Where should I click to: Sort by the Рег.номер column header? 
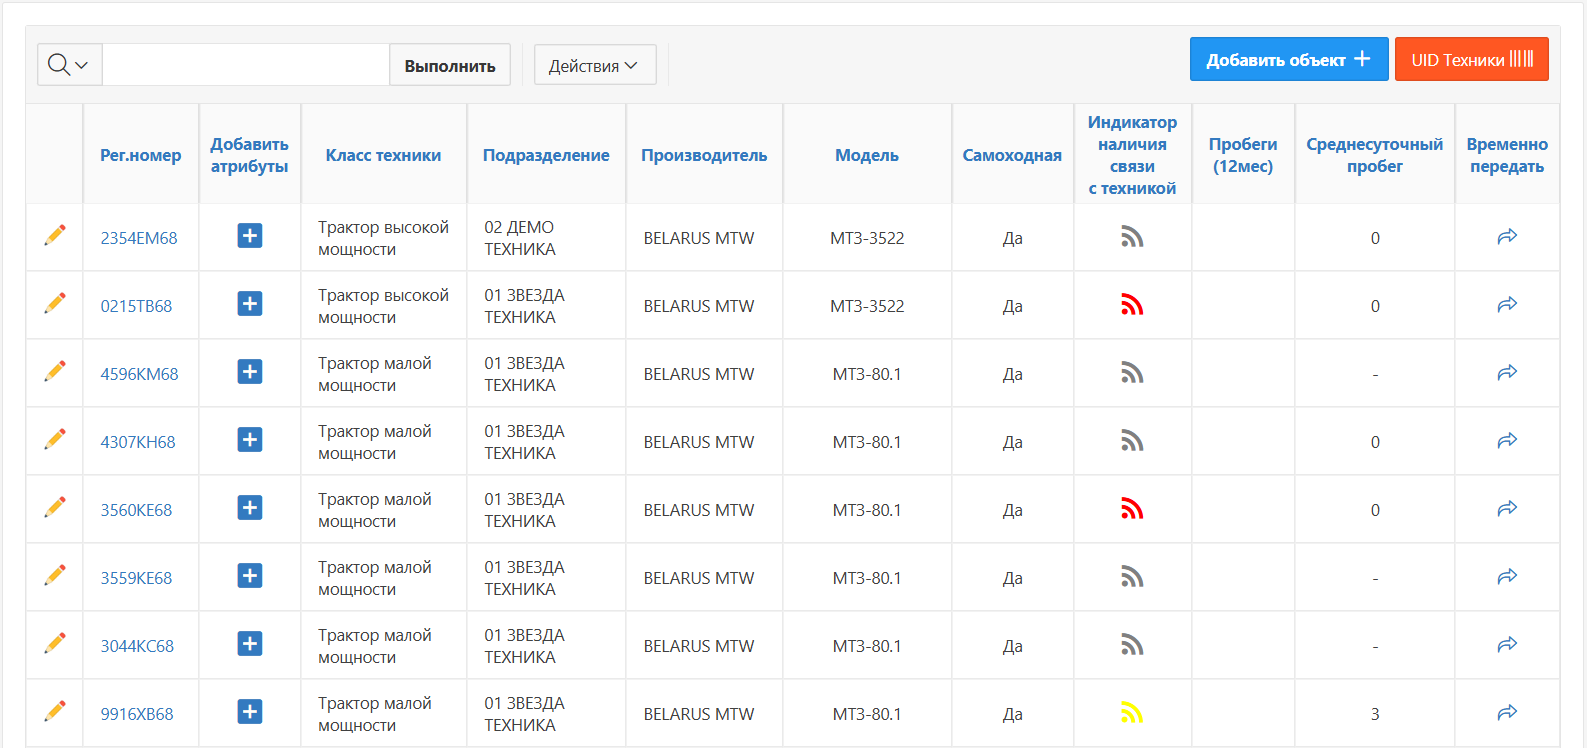pyautogui.click(x=141, y=155)
